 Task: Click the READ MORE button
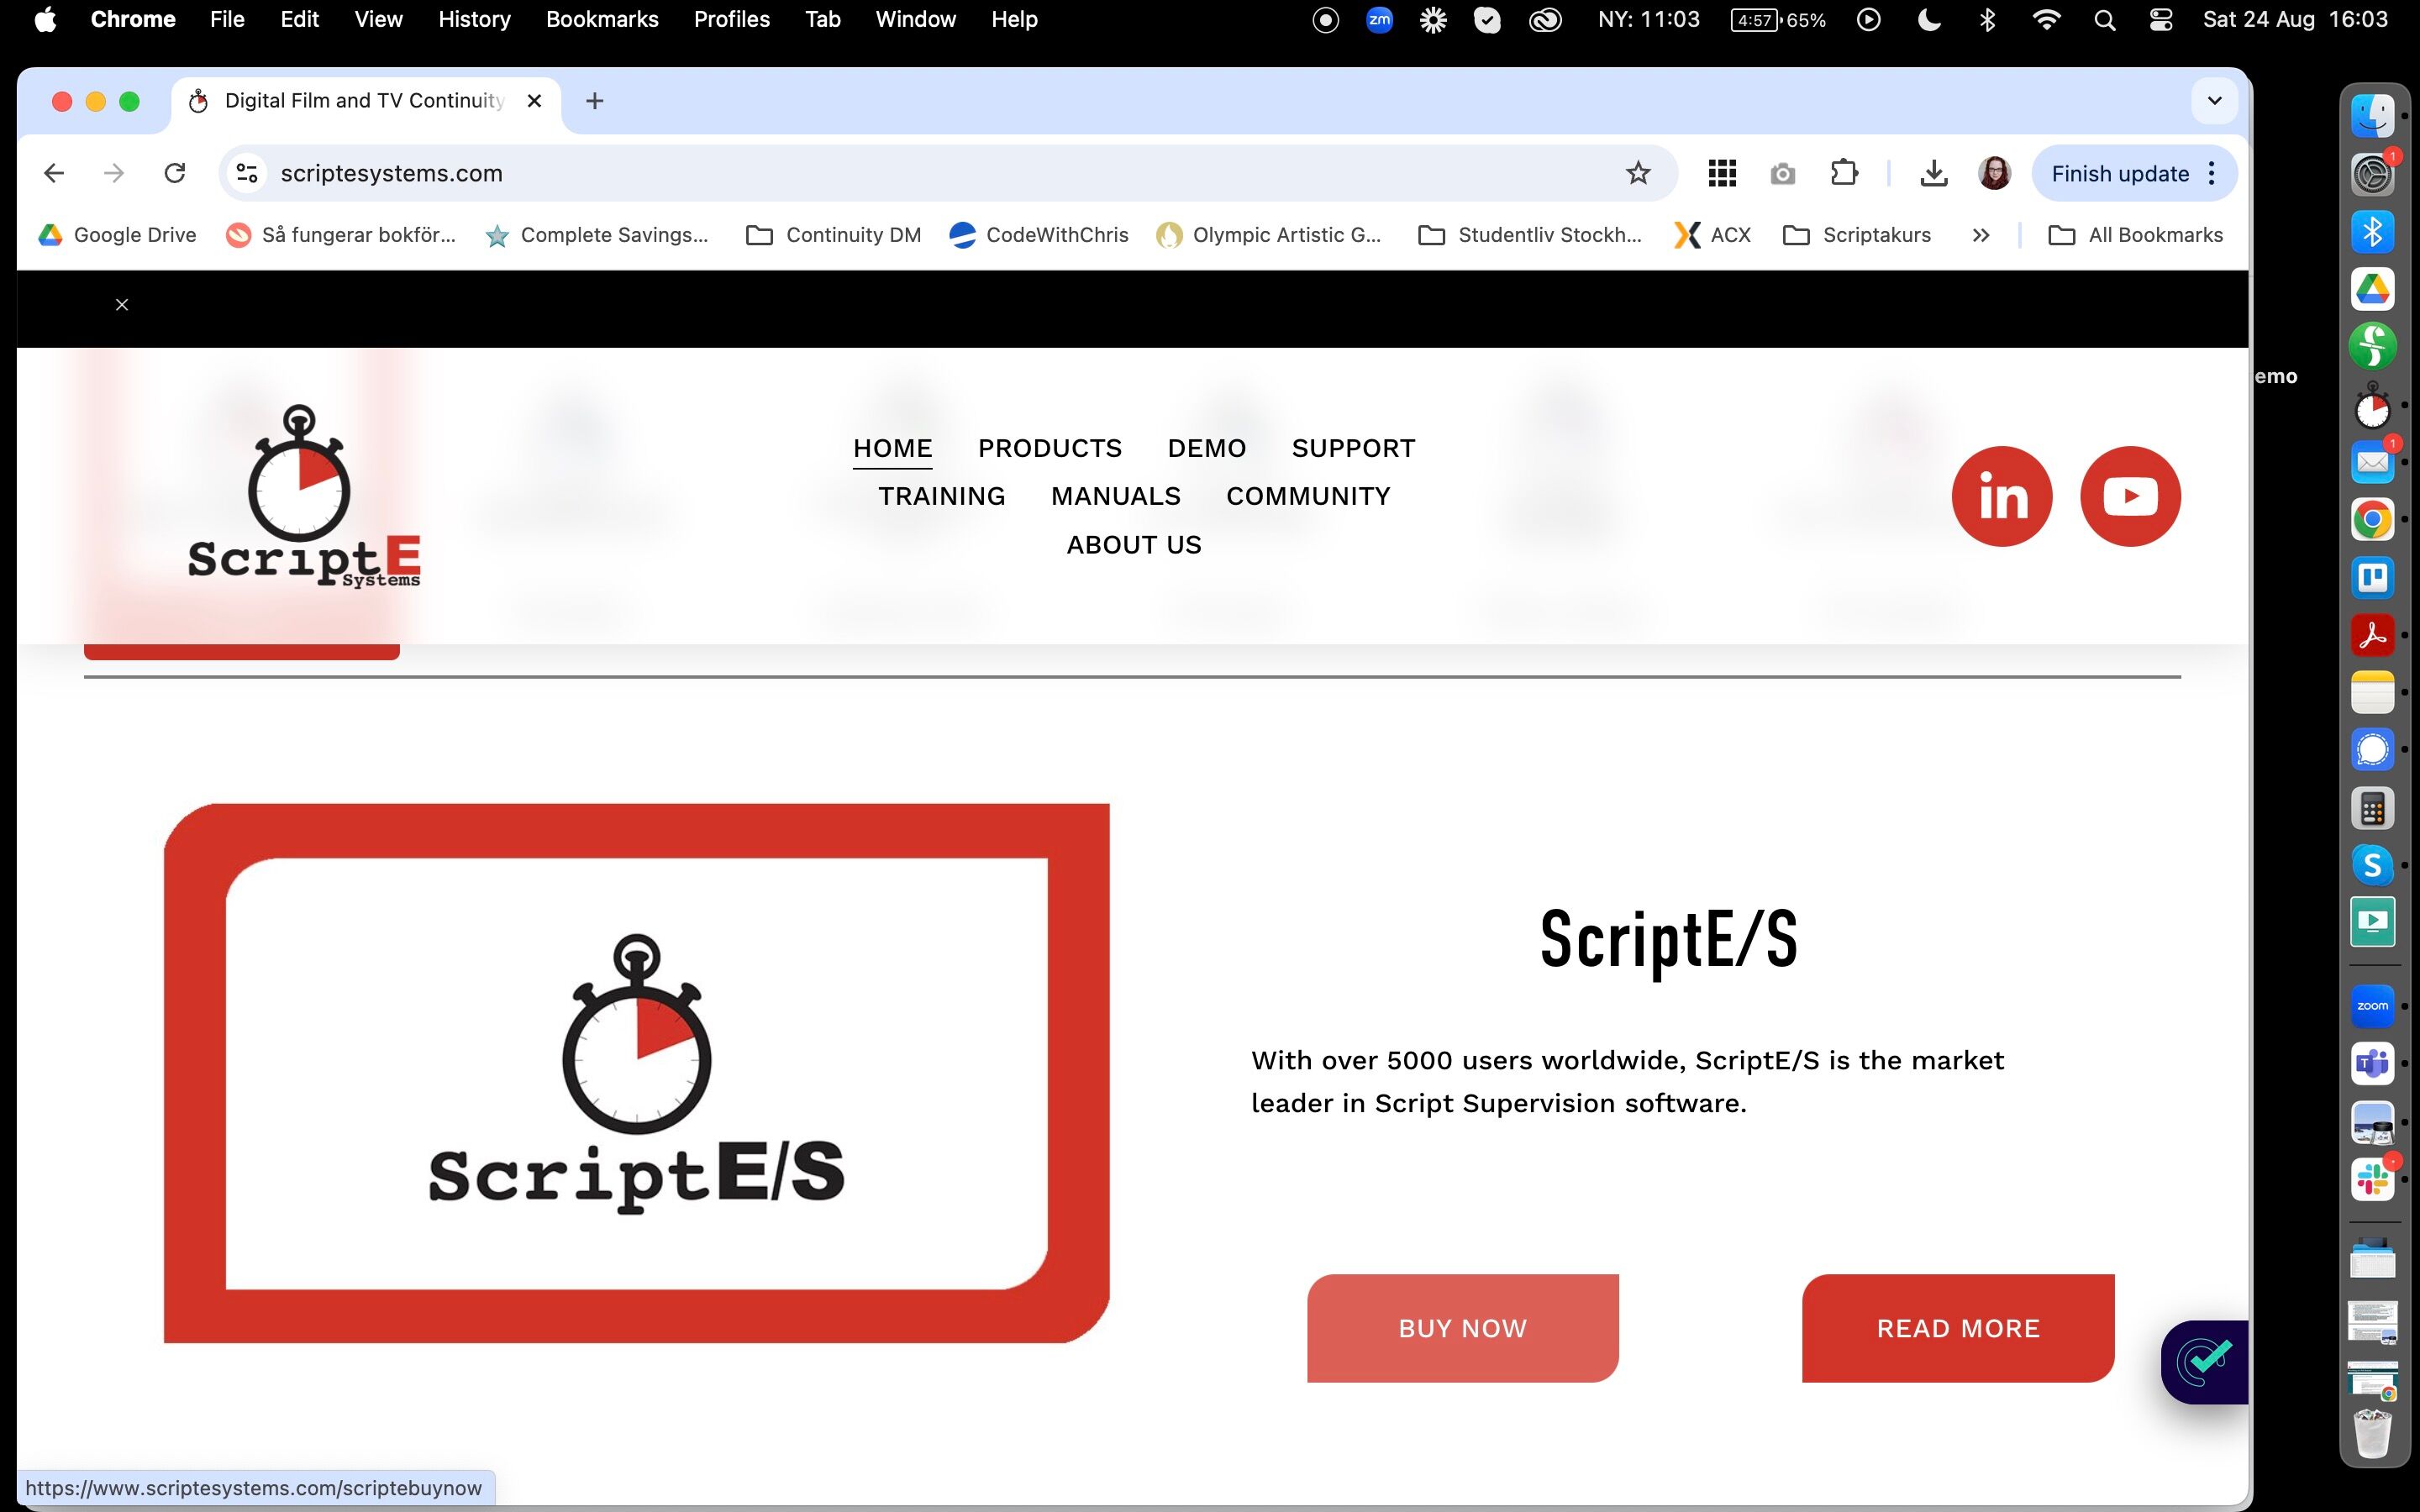(x=1957, y=1328)
